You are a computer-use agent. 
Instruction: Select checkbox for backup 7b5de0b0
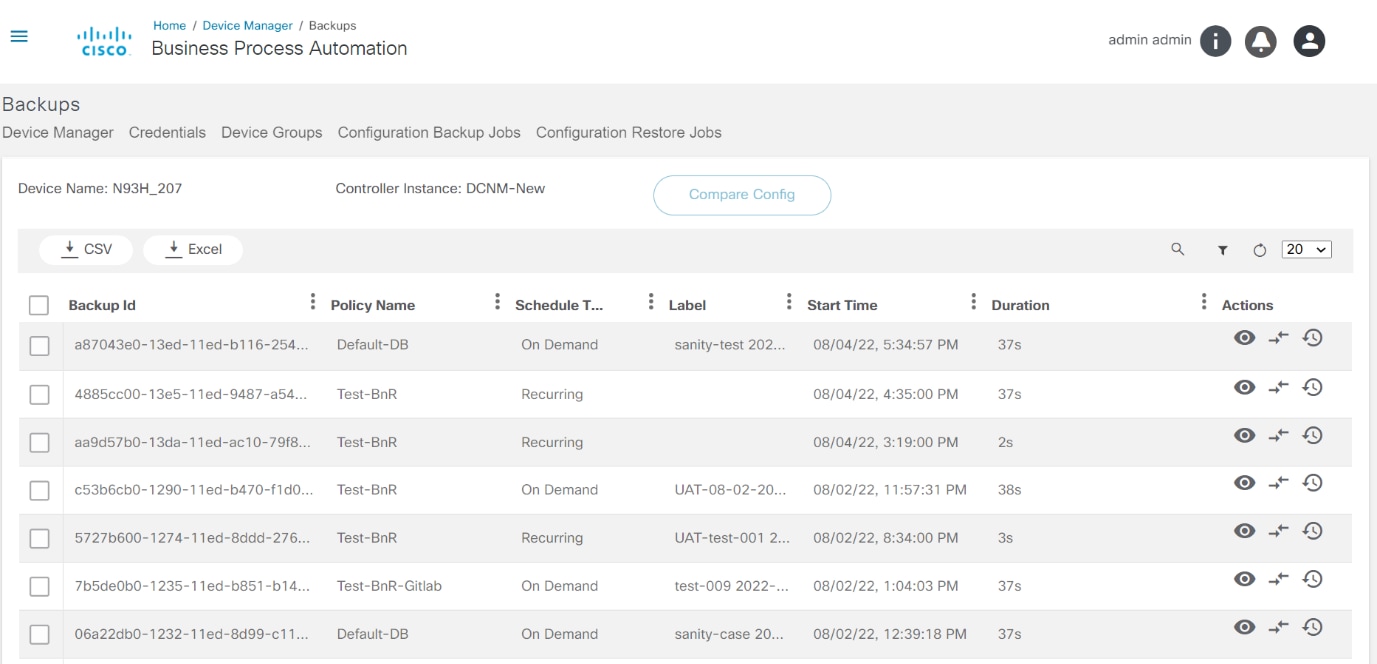tap(39, 586)
